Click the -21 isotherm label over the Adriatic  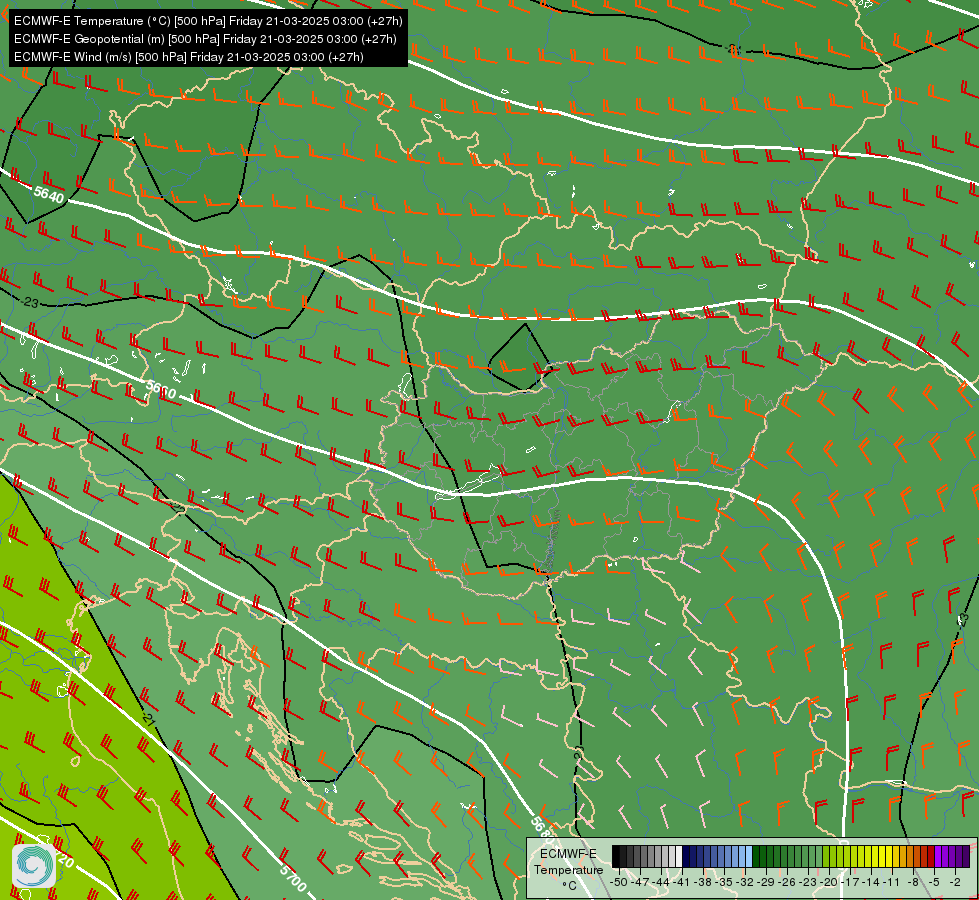click(x=147, y=719)
